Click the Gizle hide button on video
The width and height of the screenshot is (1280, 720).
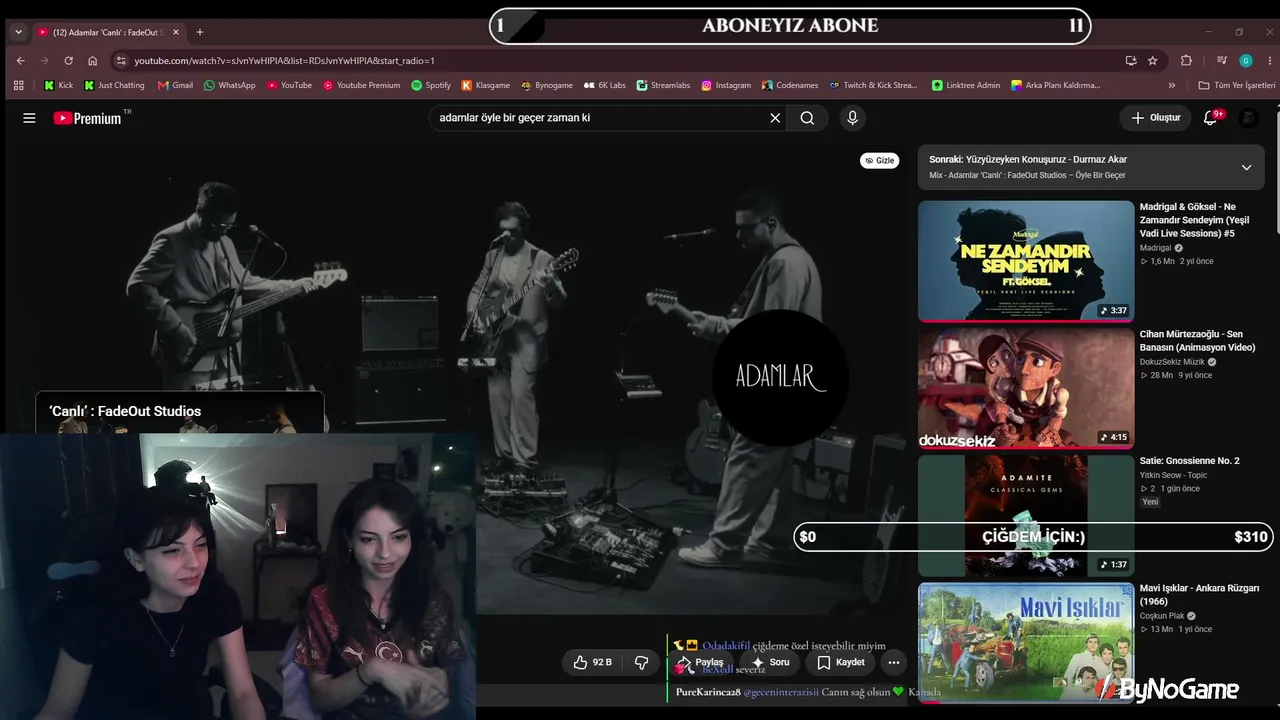[879, 160]
